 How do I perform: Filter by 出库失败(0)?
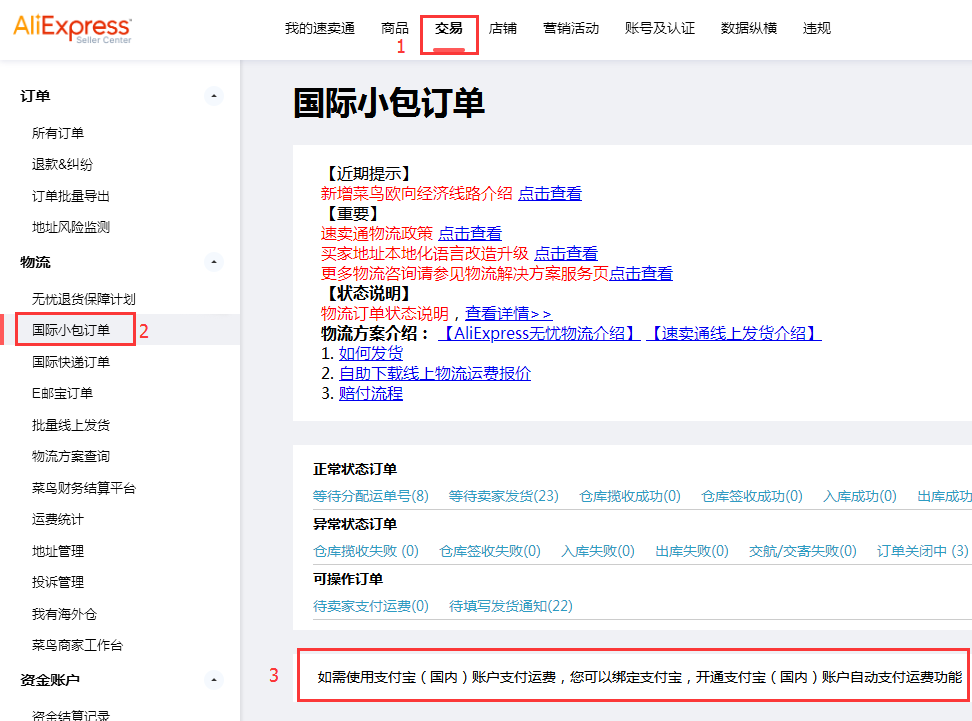pos(692,551)
